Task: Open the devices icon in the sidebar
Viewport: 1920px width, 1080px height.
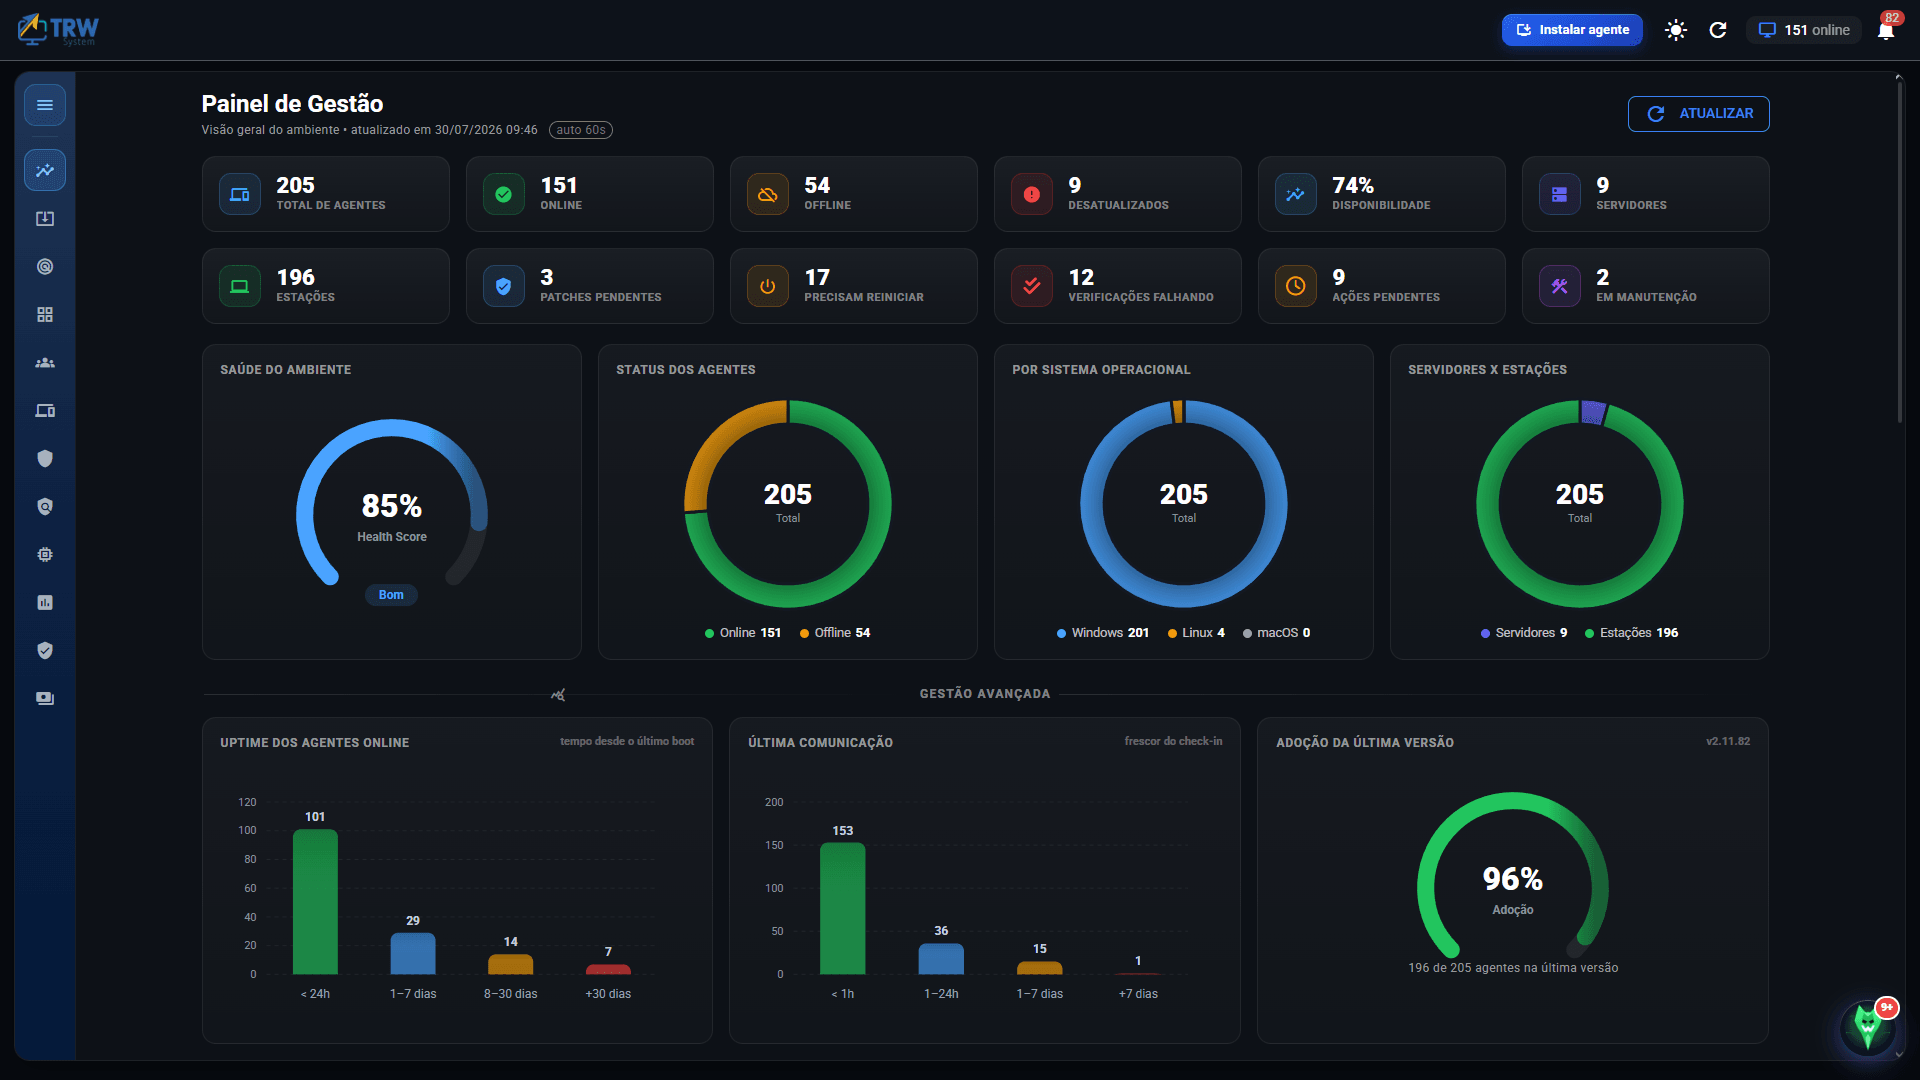Action: pos(45,410)
